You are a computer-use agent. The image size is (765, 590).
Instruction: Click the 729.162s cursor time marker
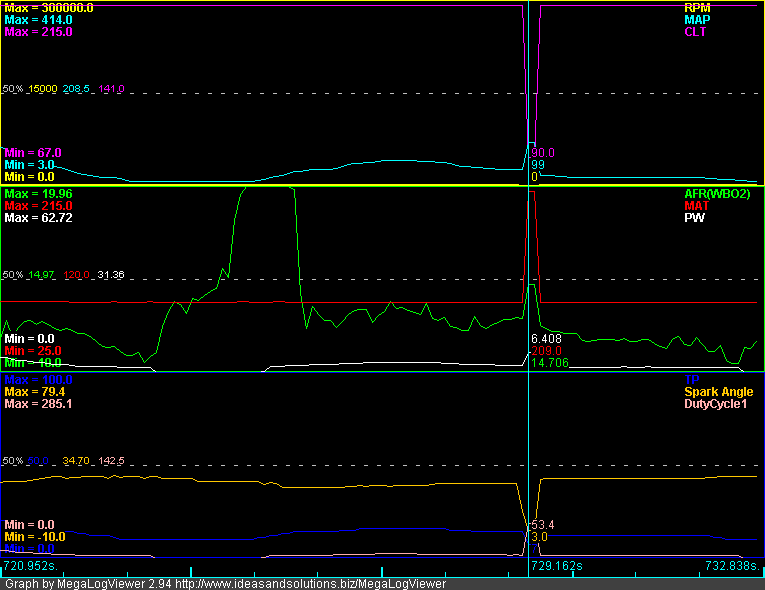[x=558, y=566]
